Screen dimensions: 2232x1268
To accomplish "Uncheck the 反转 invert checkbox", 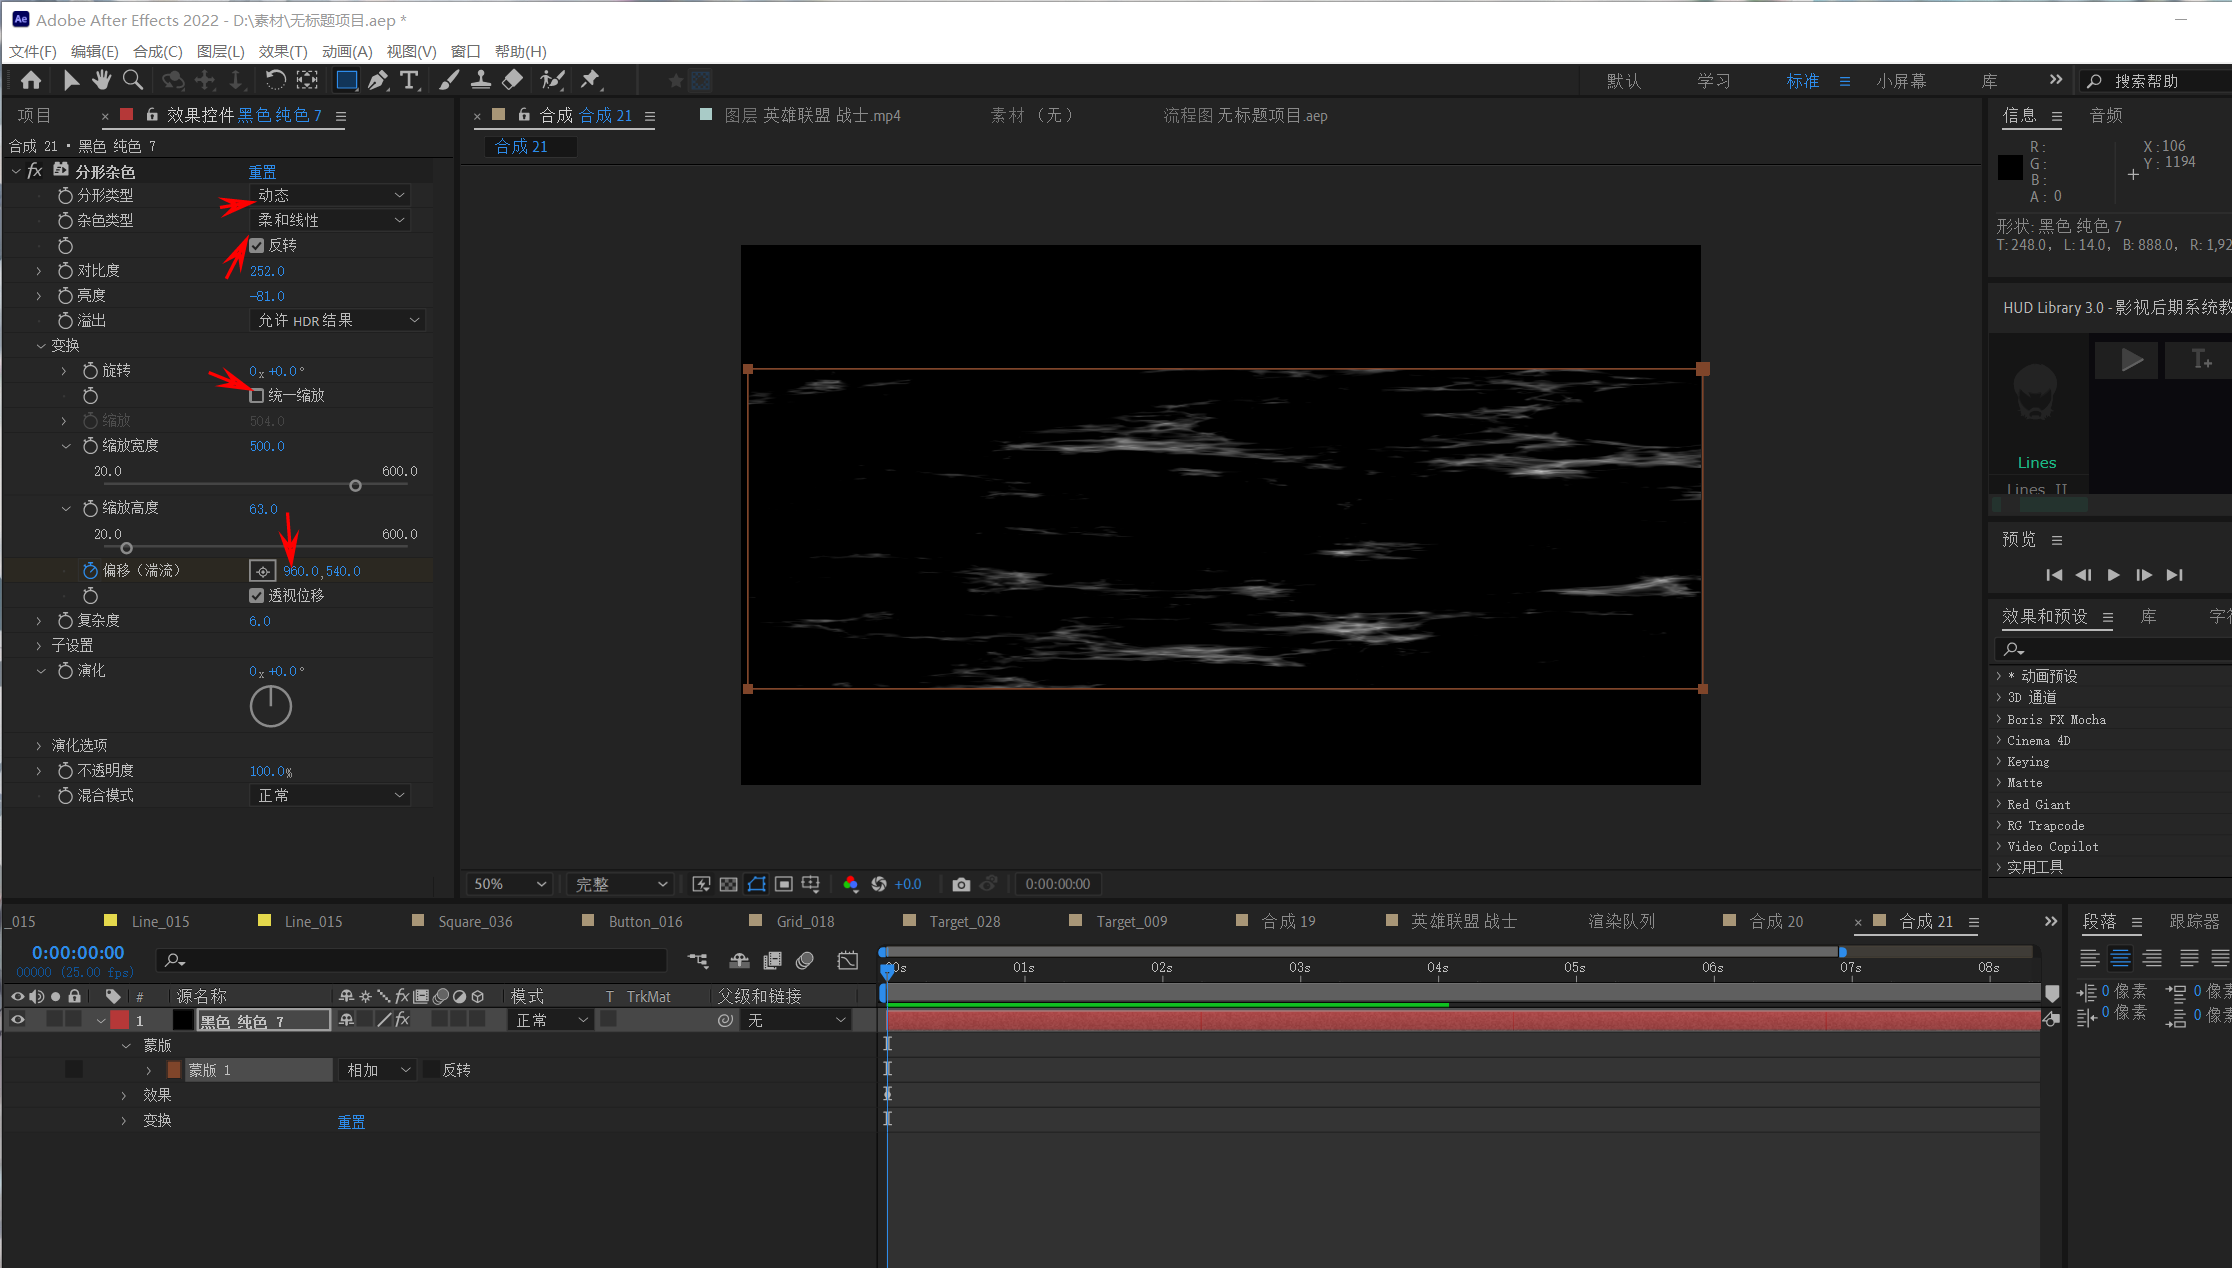I will (257, 246).
